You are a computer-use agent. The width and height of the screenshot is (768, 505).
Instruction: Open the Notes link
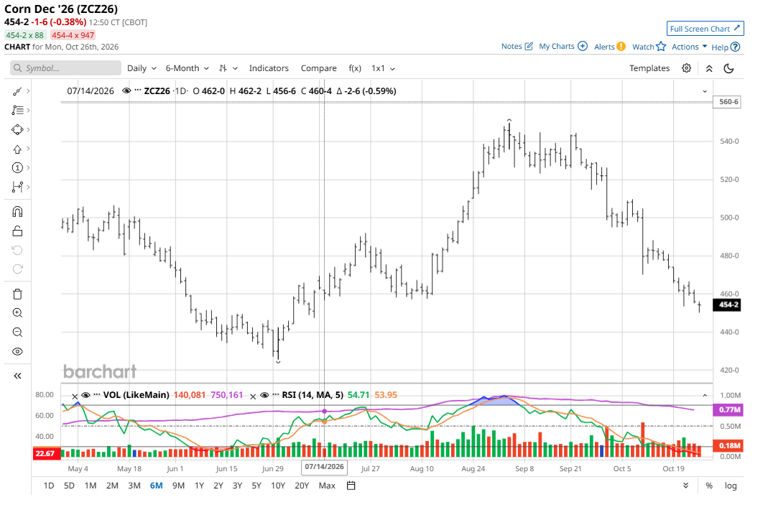(x=516, y=46)
